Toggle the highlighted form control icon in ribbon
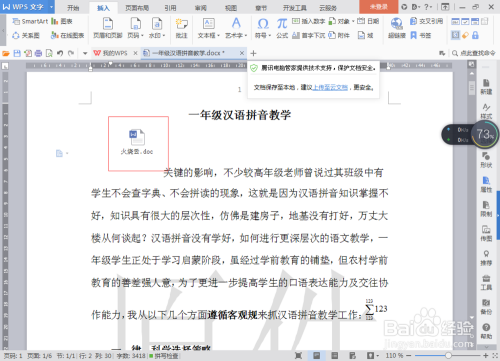Image resolution: width=500 pixels, height=361 pixels. (455, 35)
